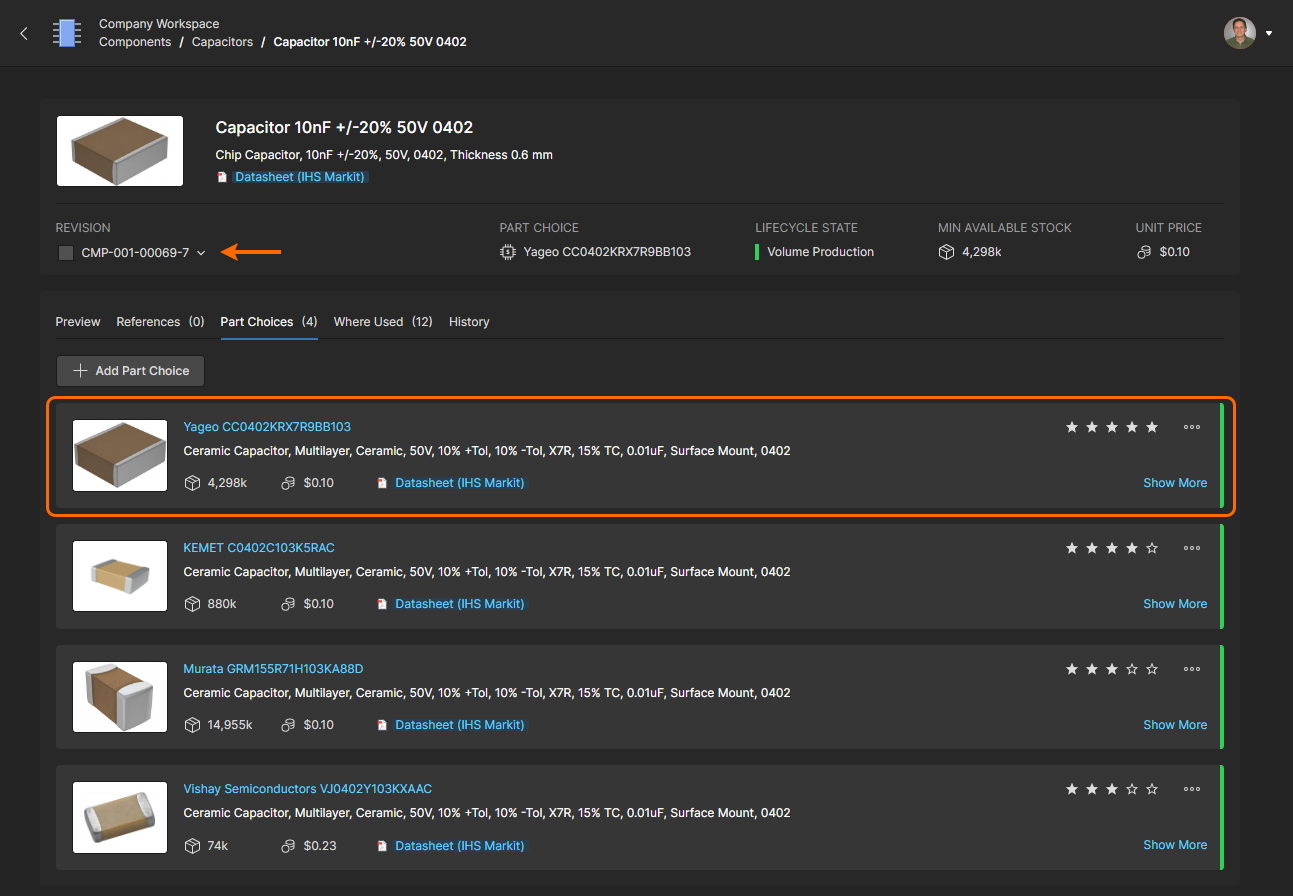Select the Yageo CC0402KRX7R9BB103 part choice text in header
This screenshot has height=896, width=1293.
coord(607,252)
